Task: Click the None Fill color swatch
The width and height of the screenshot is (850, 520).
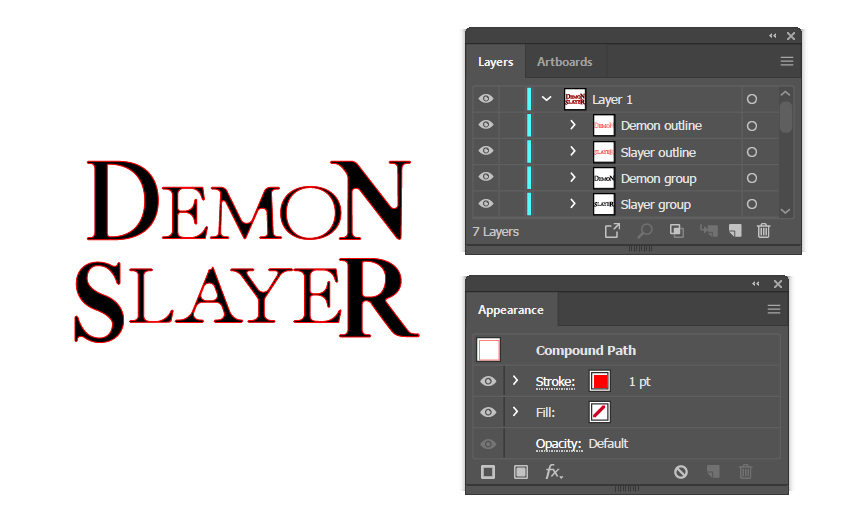Action: [600, 412]
